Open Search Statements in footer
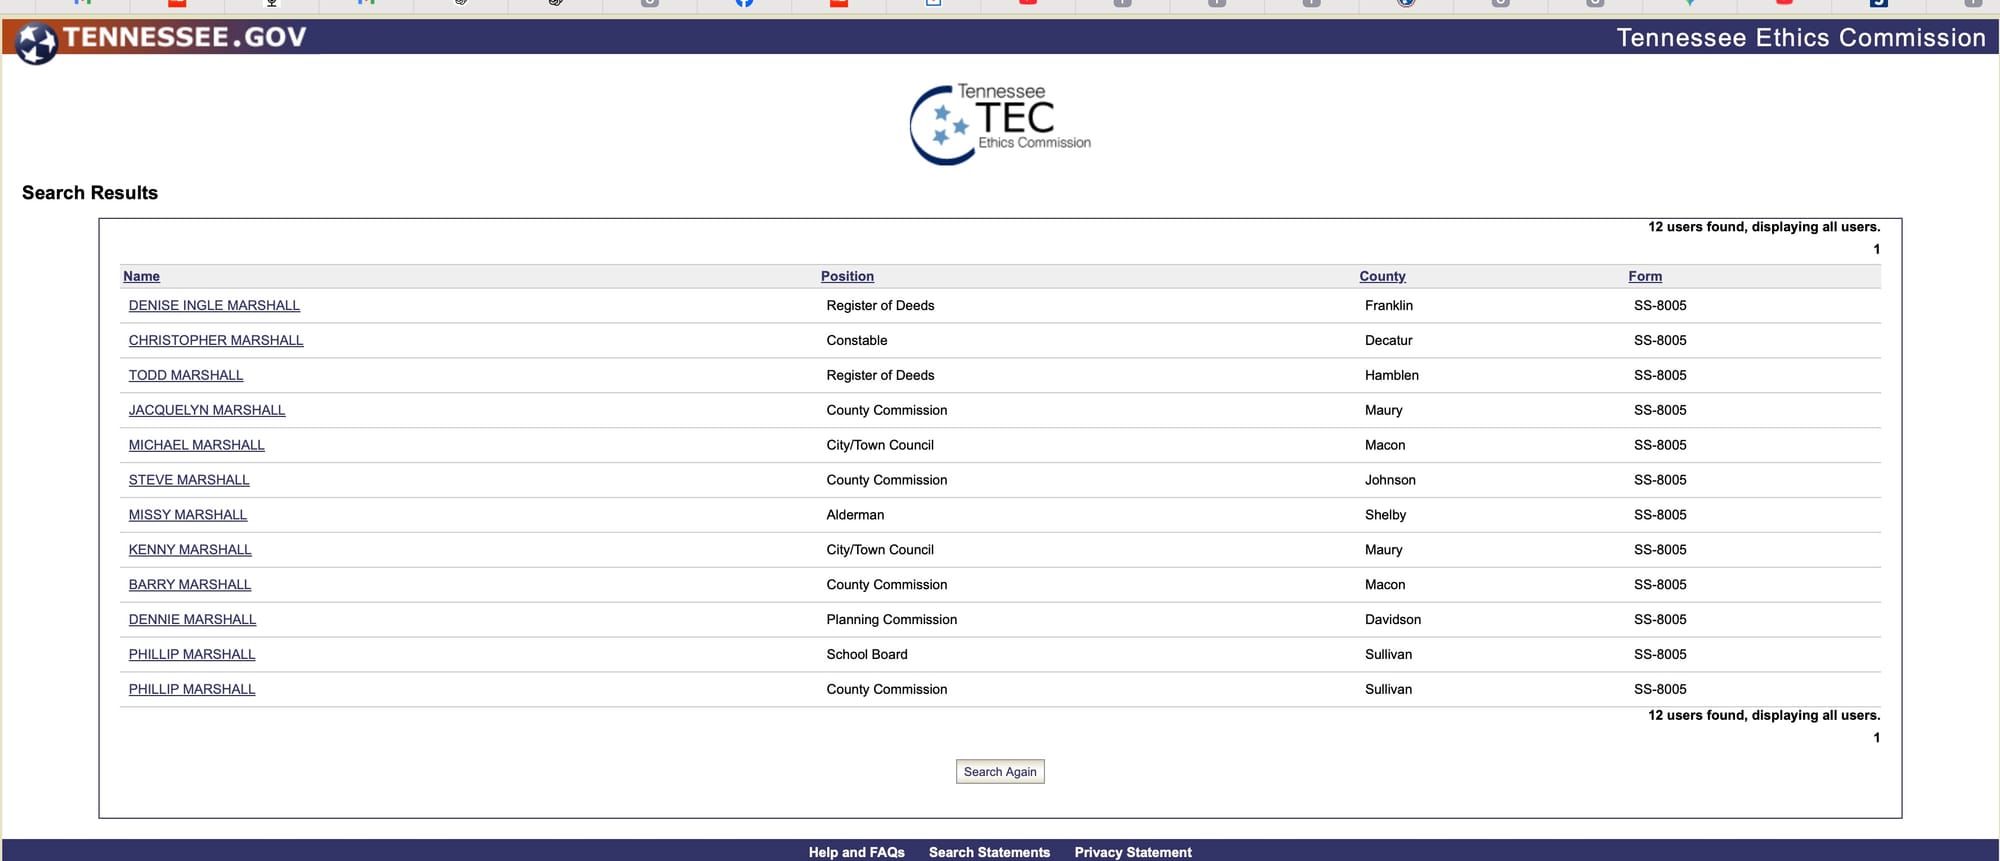The image size is (2000, 861). (x=989, y=852)
